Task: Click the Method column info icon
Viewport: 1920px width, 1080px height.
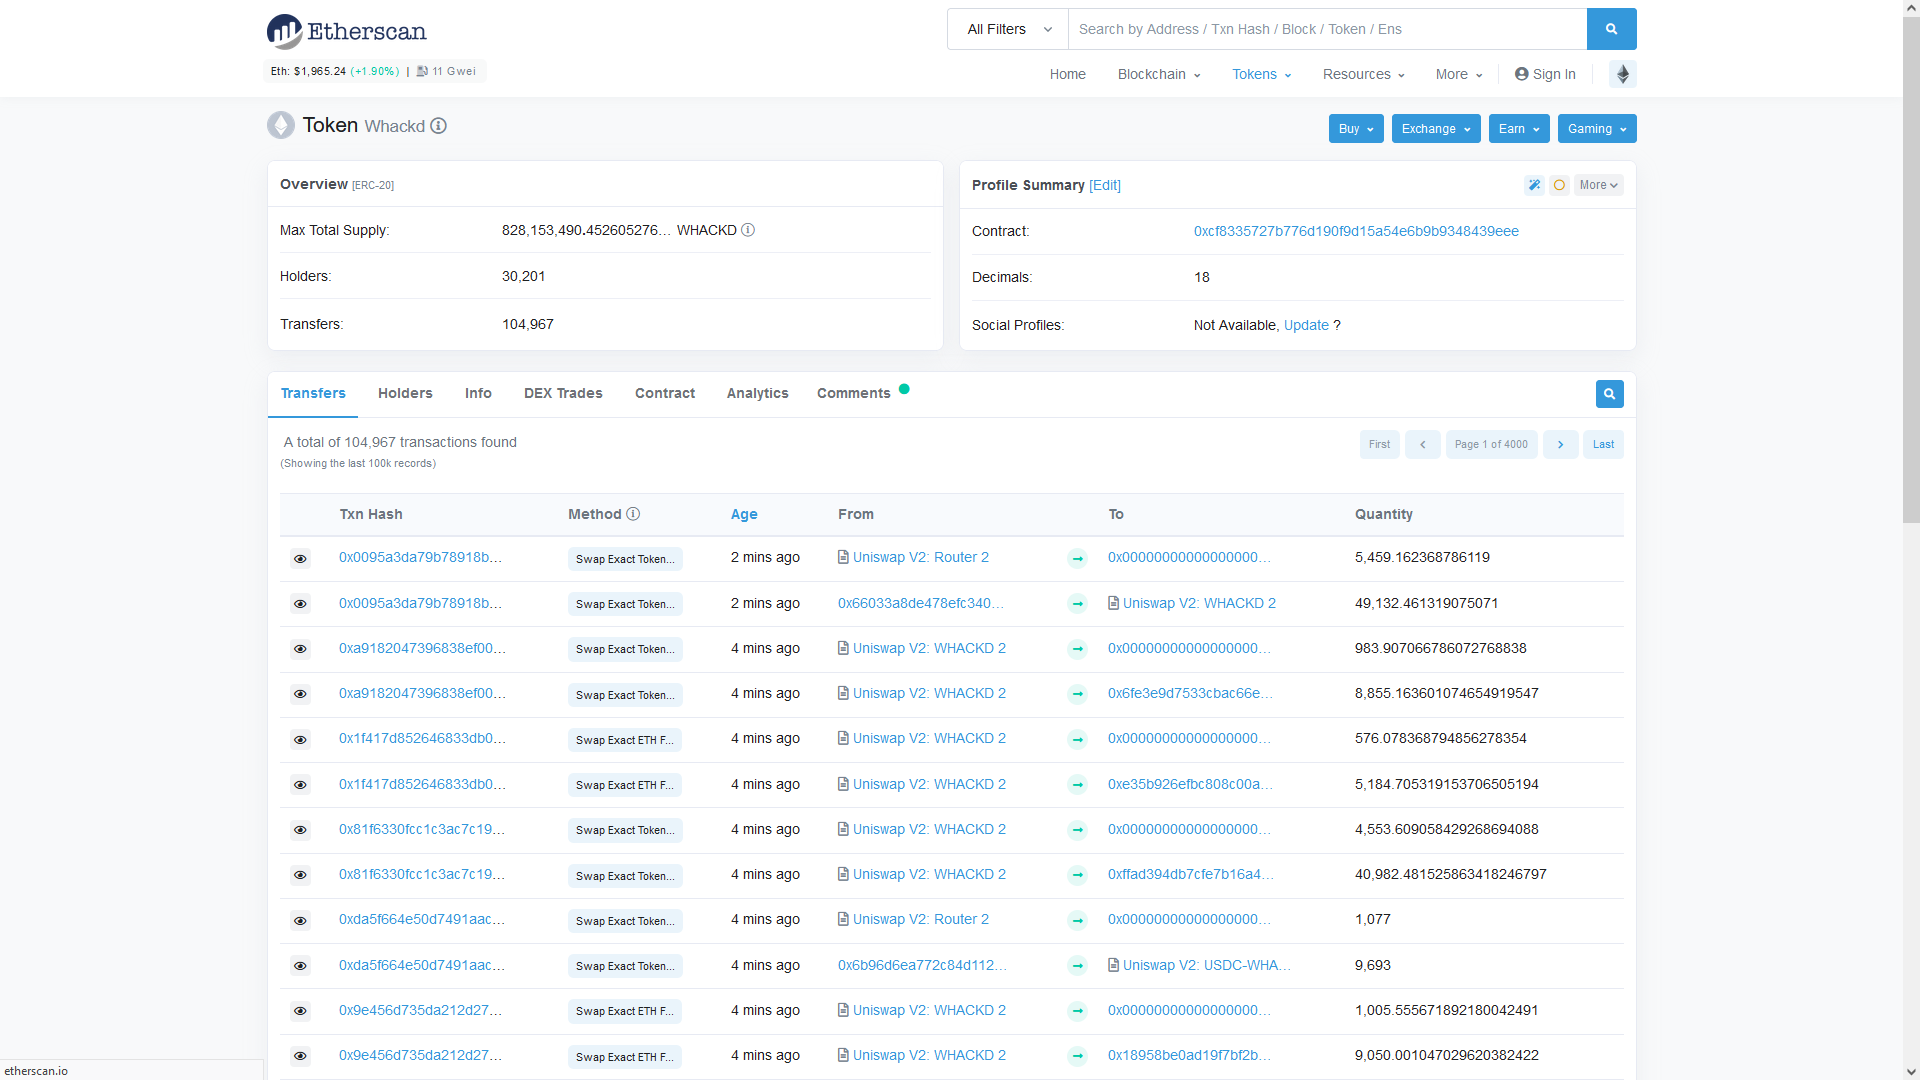Action: tap(633, 514)
